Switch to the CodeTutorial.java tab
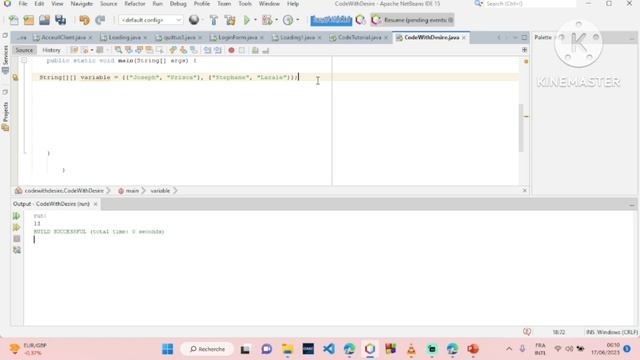This screenshot has height=360, width=640. tap(359, 38)
